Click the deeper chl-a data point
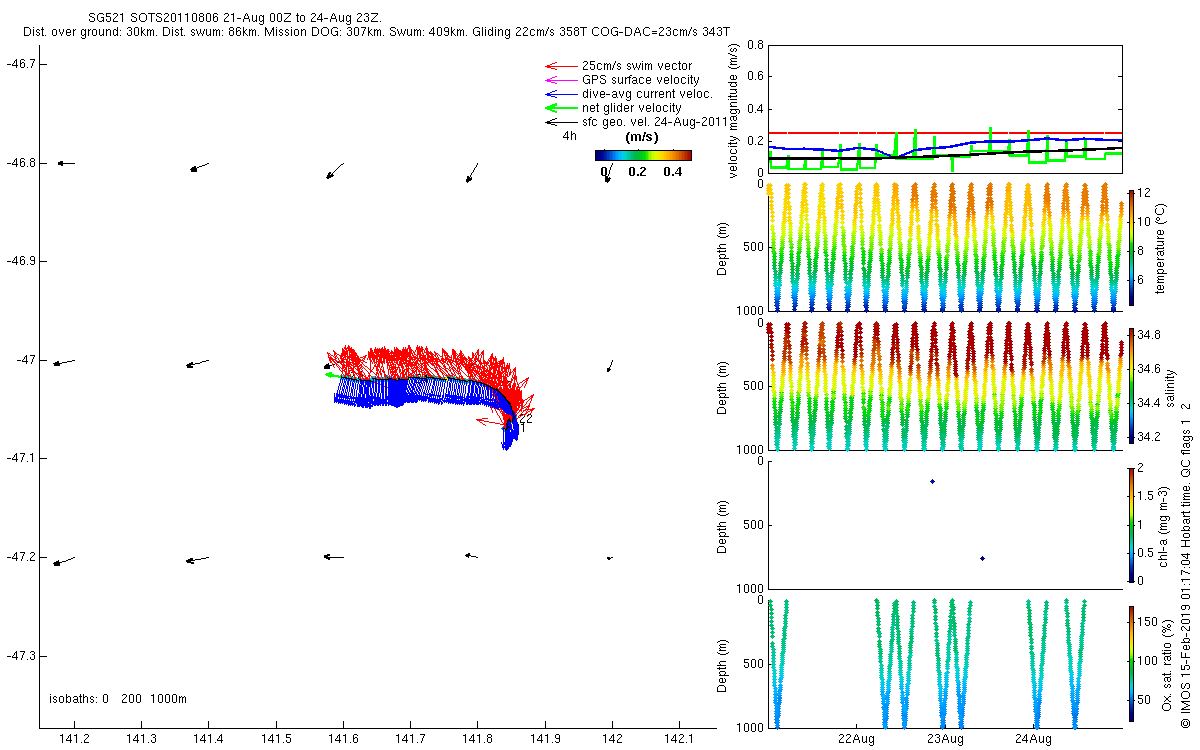1200x750 pixels. (983, 558)
